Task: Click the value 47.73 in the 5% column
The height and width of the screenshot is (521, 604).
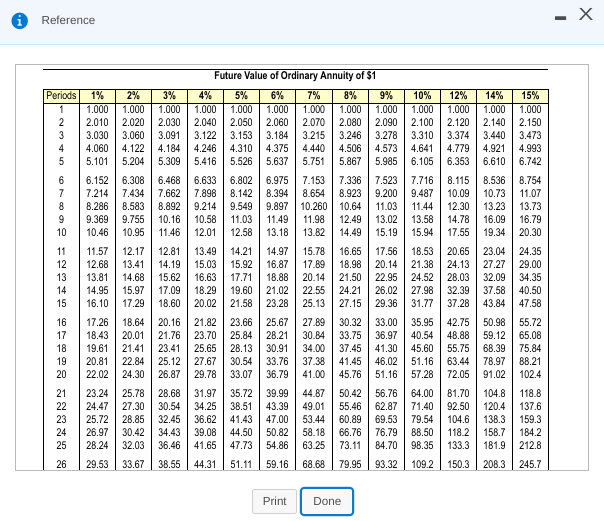Action: pyautogui.click(x=241, y=446)
